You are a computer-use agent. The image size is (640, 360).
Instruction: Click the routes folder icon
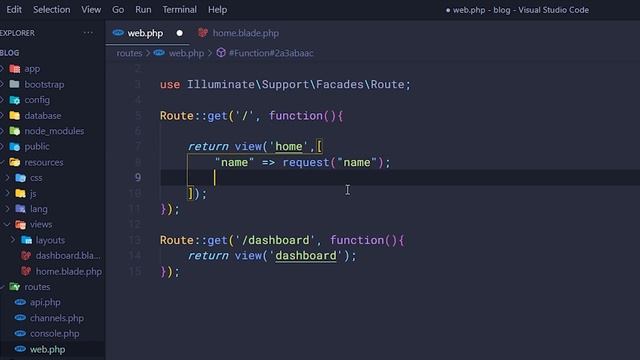tap(15, 287)
